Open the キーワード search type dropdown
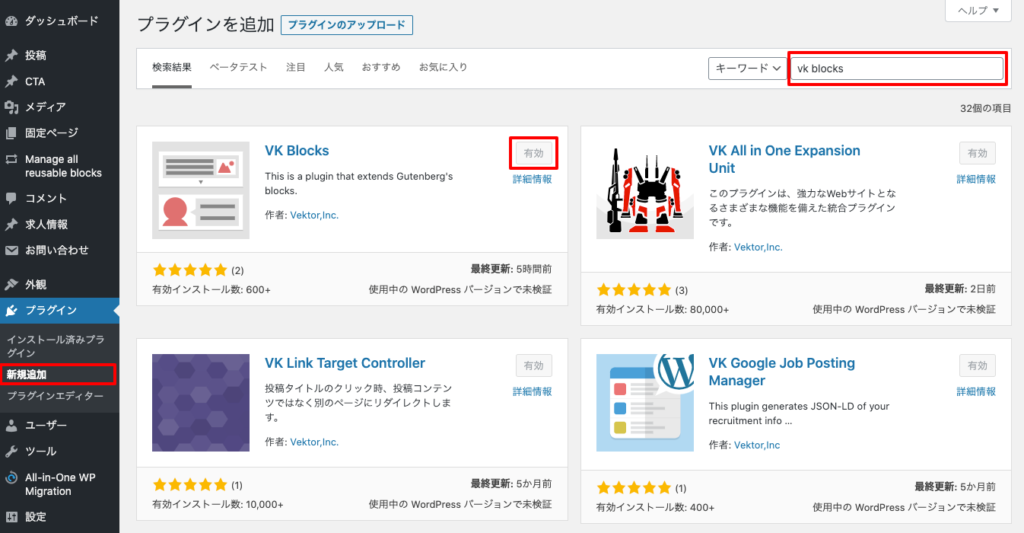The width and height of the screenshot is (1024, 533). 748,69
